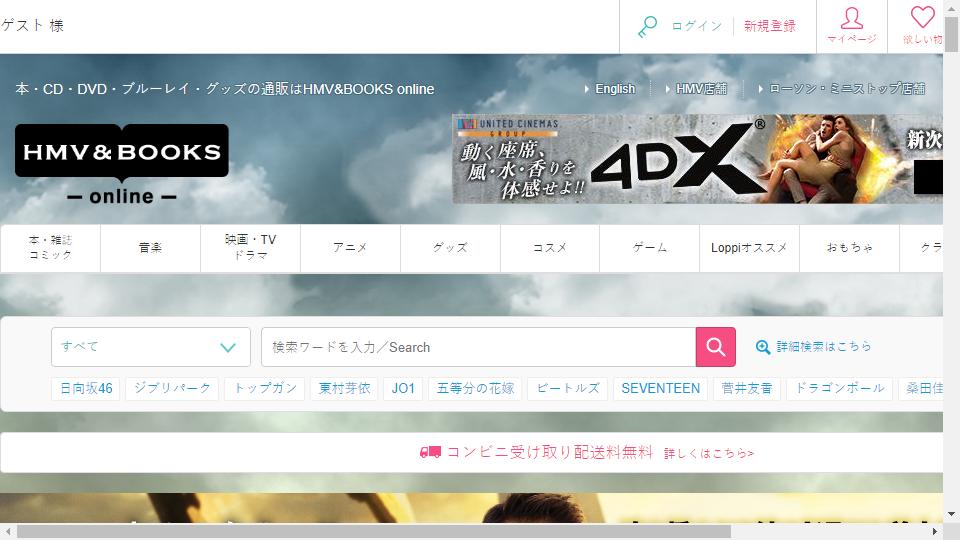The width and height of the screenshot is (960, 540).
Task: Select the 菅井友香 keyword tag
Action: [746, 389]
